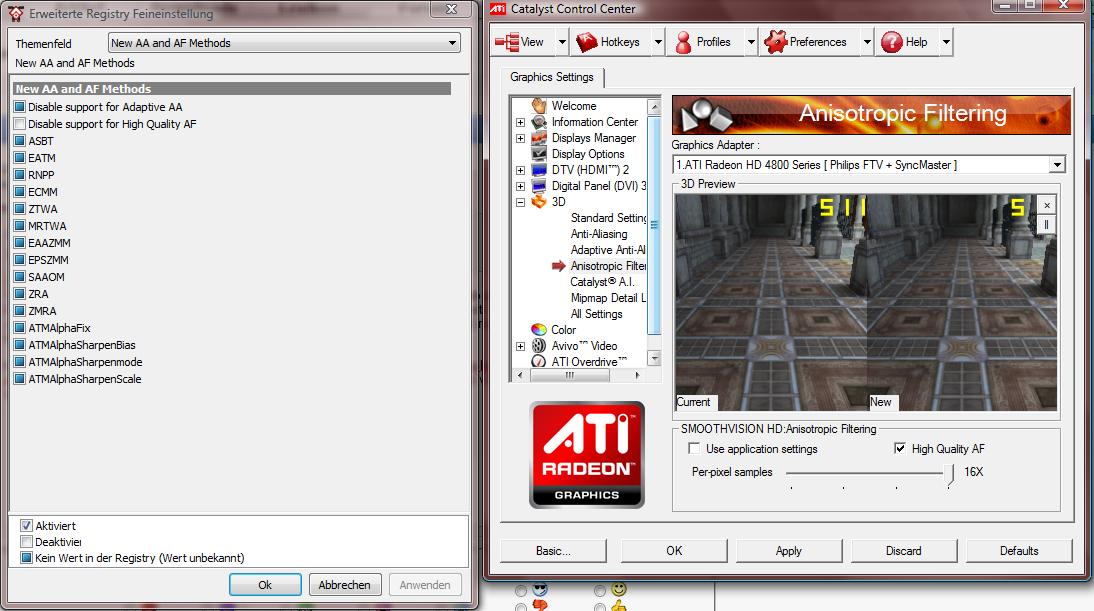Viewport: 1094px width, 611px height.
Task: Select the Color wheel icon in tree
Action: pyautogui.click(x=539, y=329)
